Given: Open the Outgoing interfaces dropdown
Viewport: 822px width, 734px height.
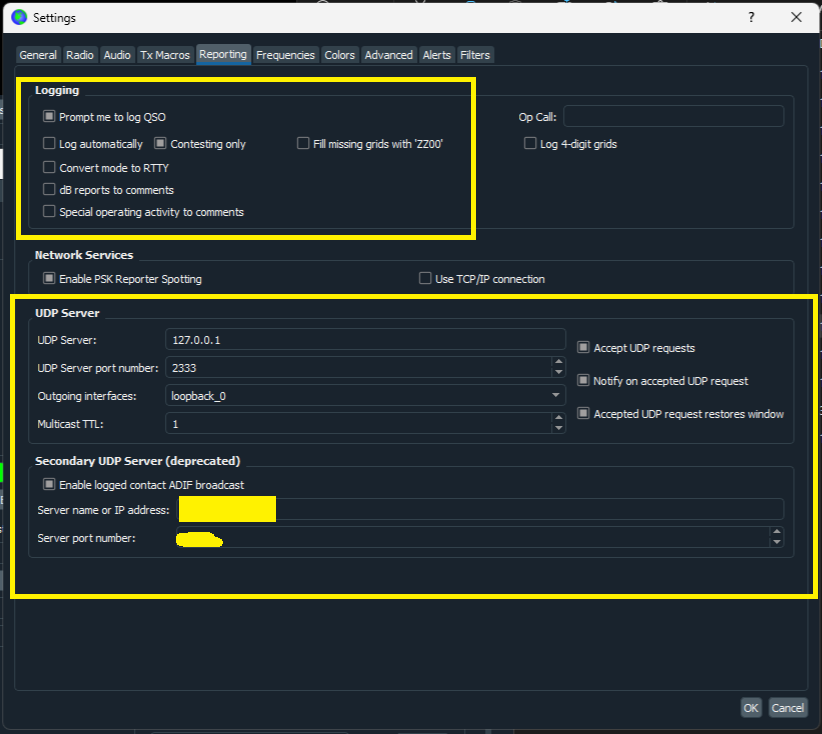Looking at the screenshot, I should 365,396.
